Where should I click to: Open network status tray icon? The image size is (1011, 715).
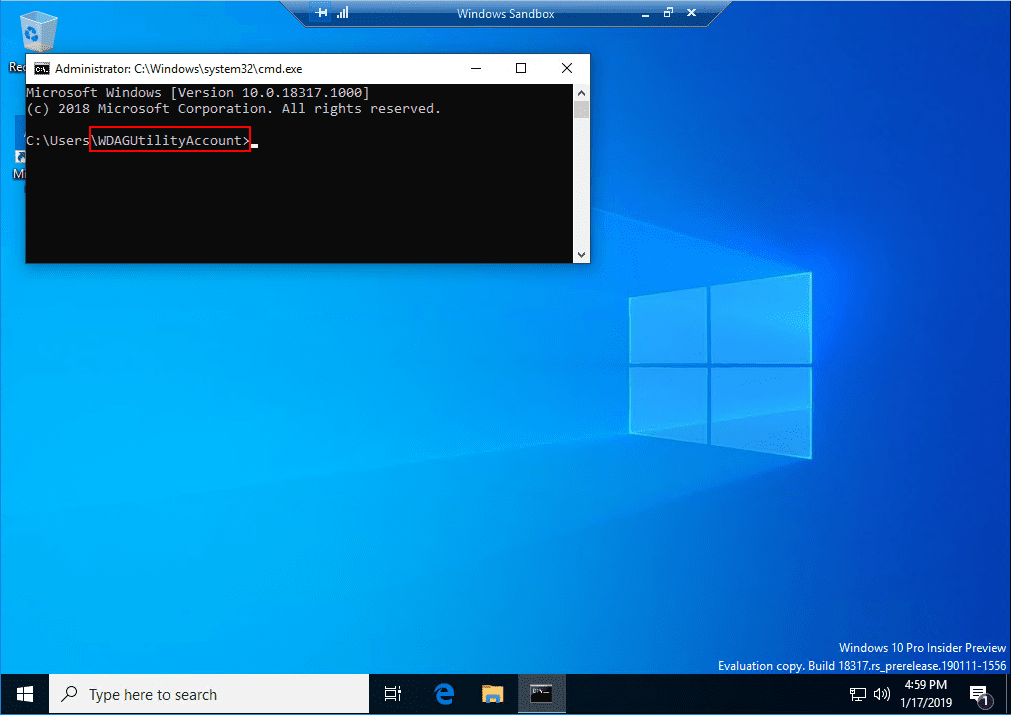click(x=858, y=694)
